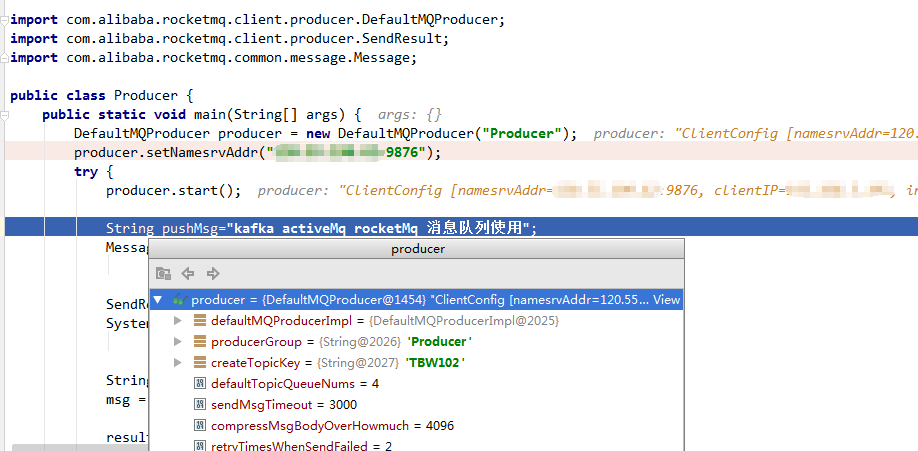Click the try keyword

[x=86, y=172]
